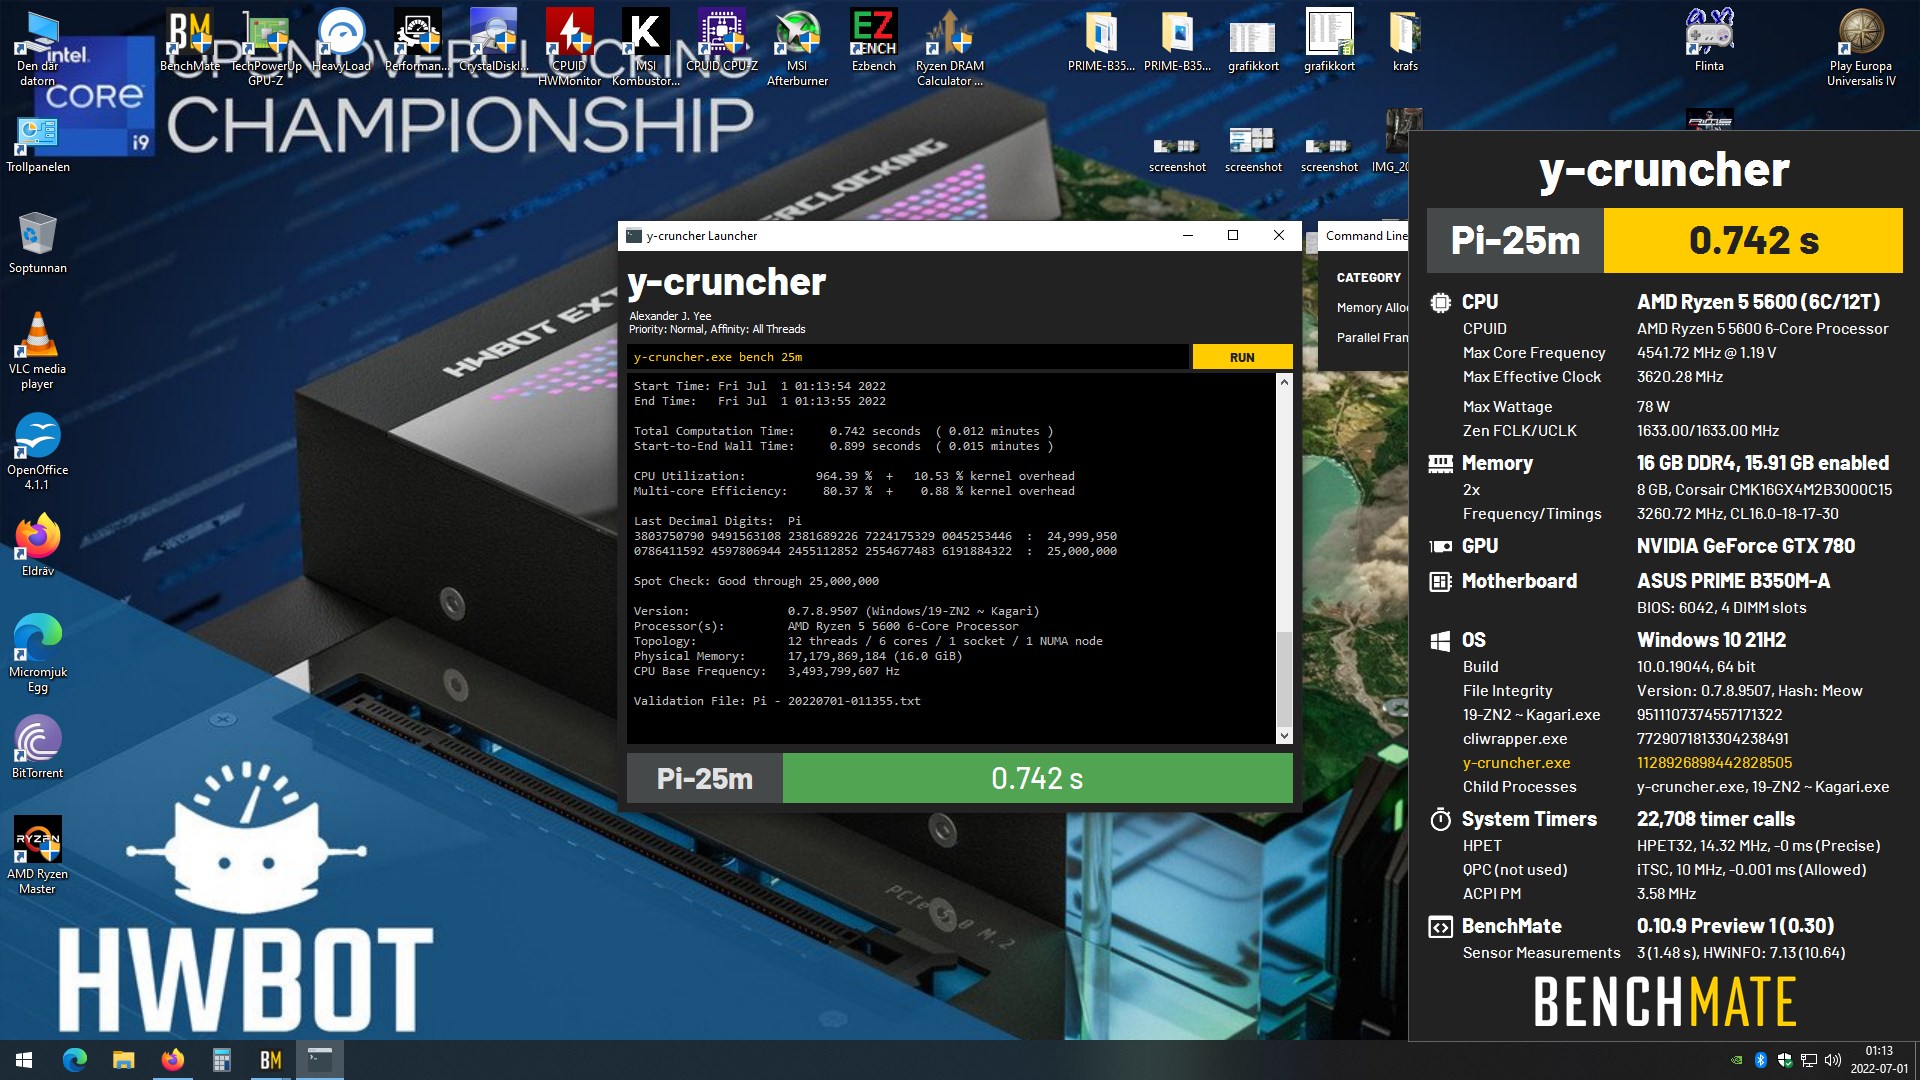Open the Trollpanelen control panel icon
This screenshot has height=1080, width=1920.
pos(38,146)
